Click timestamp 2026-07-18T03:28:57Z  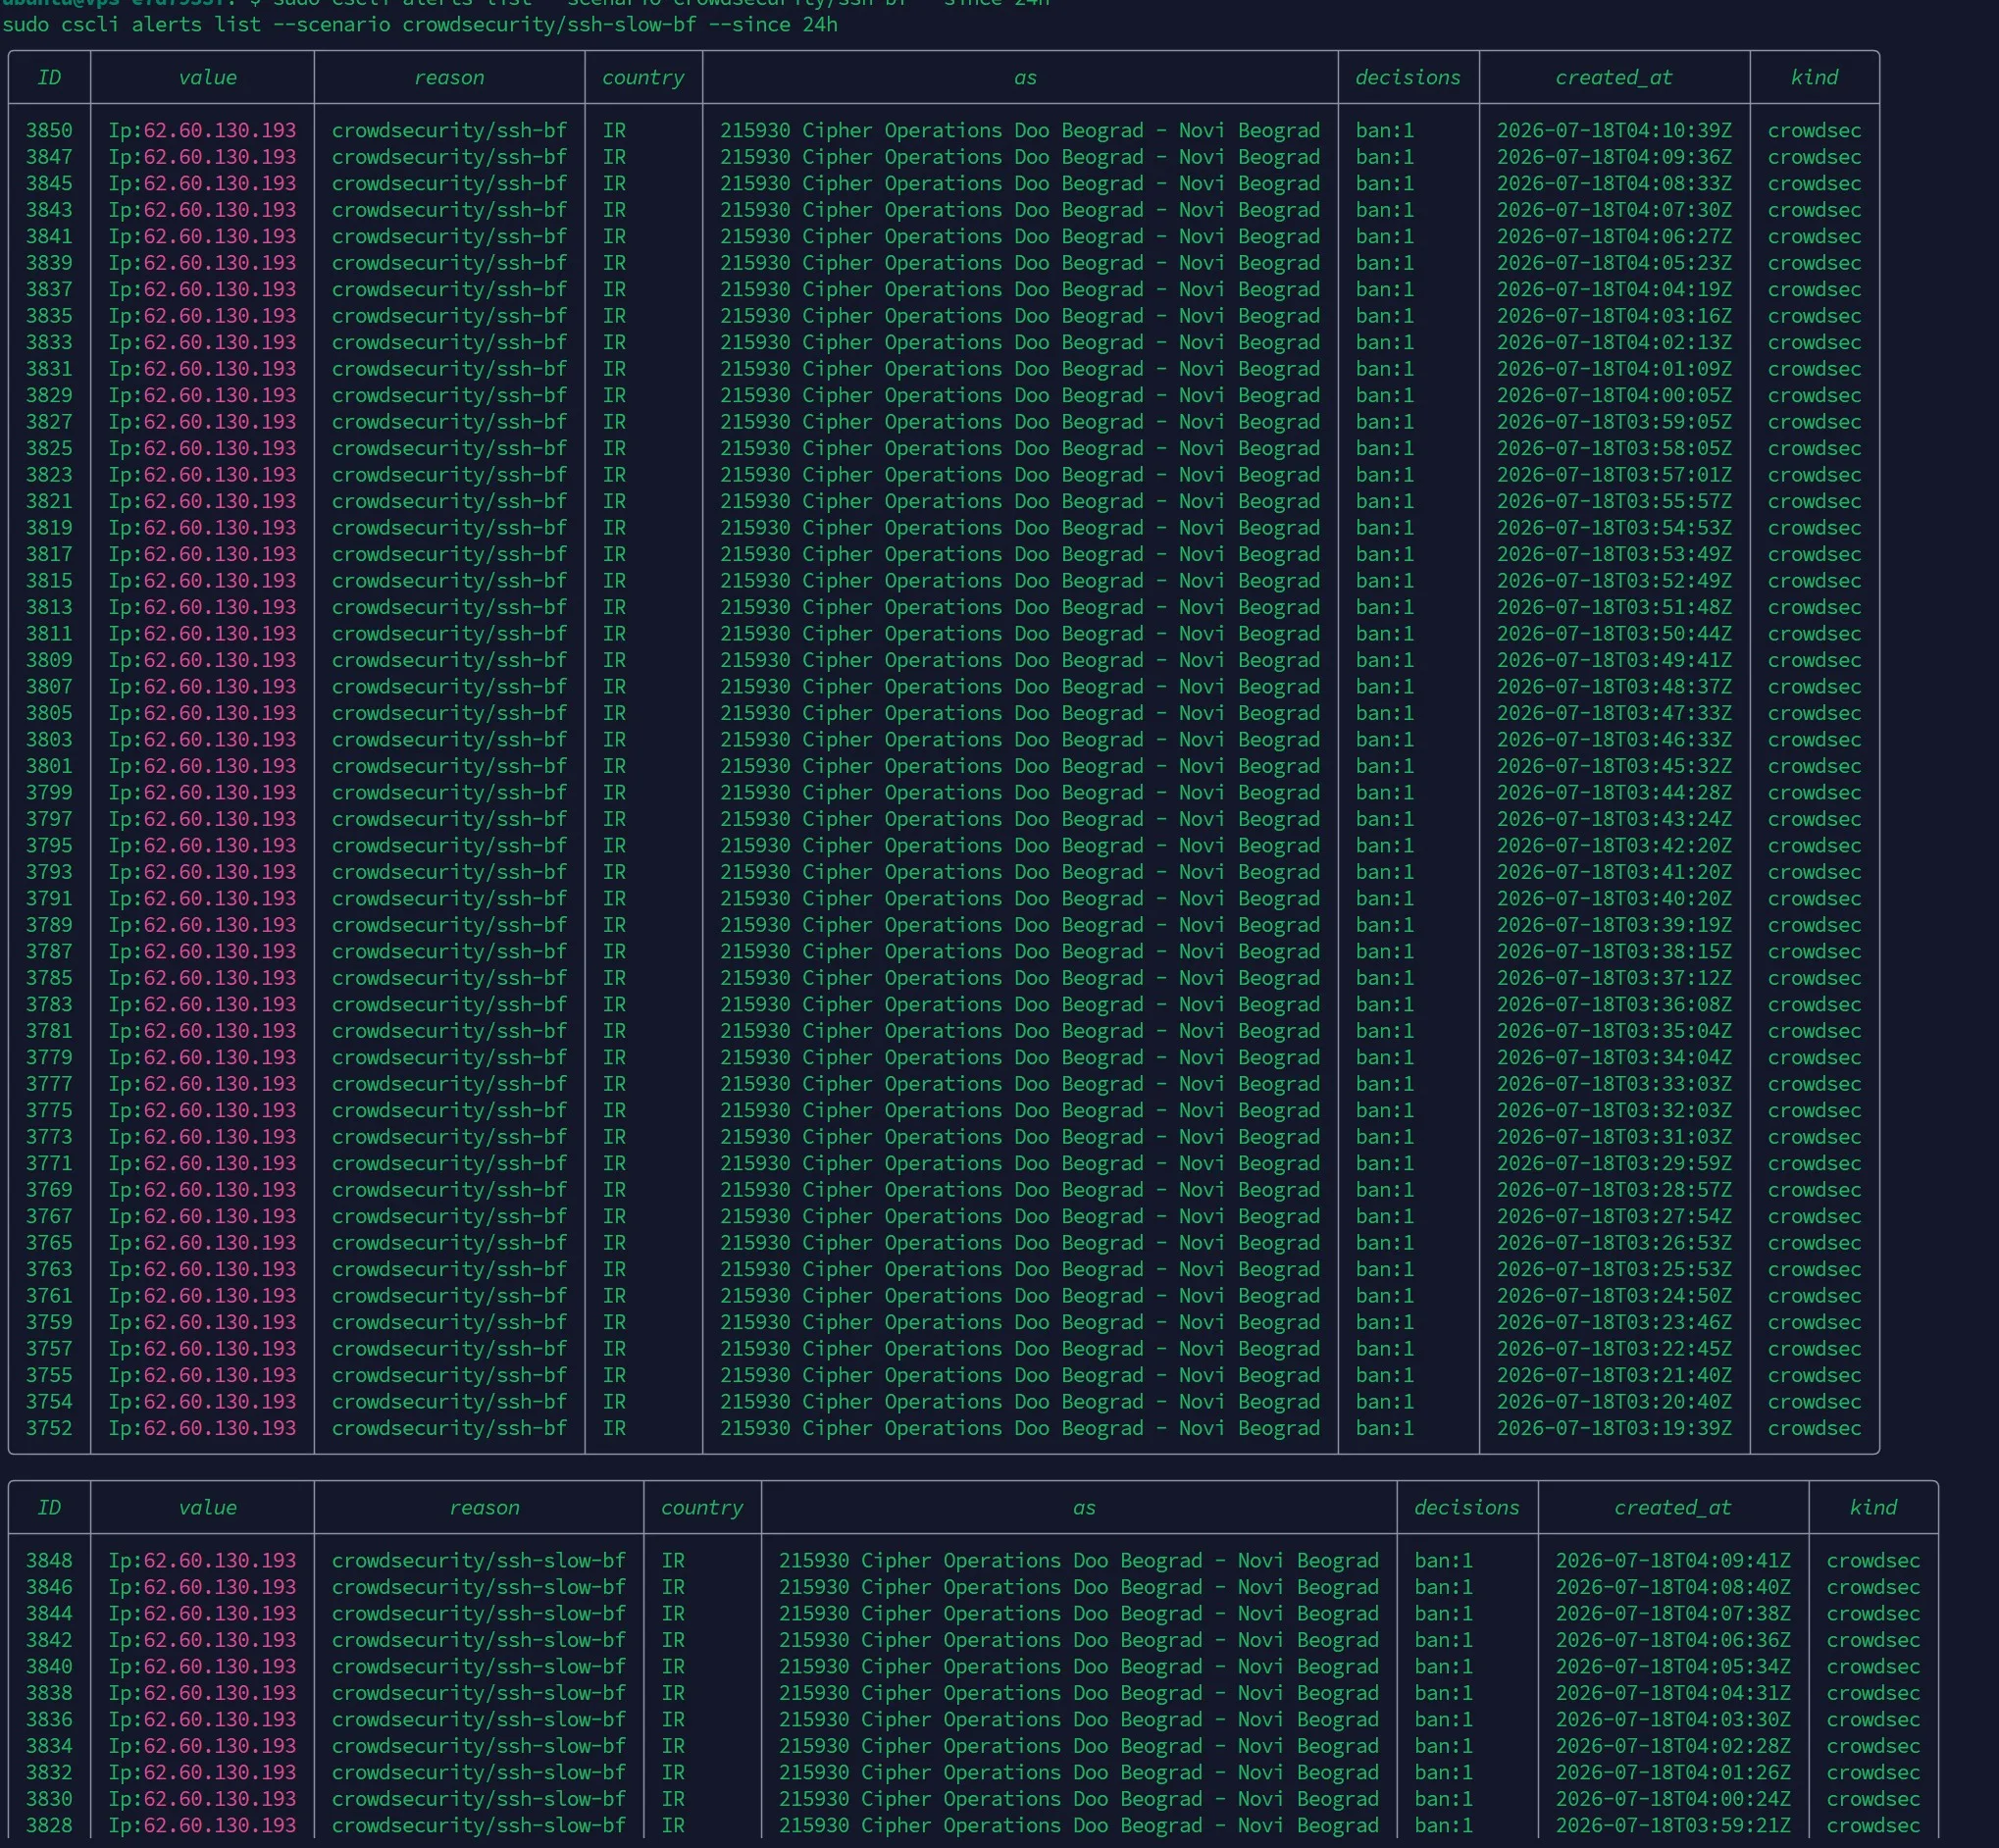[x=1614, y=1190]
